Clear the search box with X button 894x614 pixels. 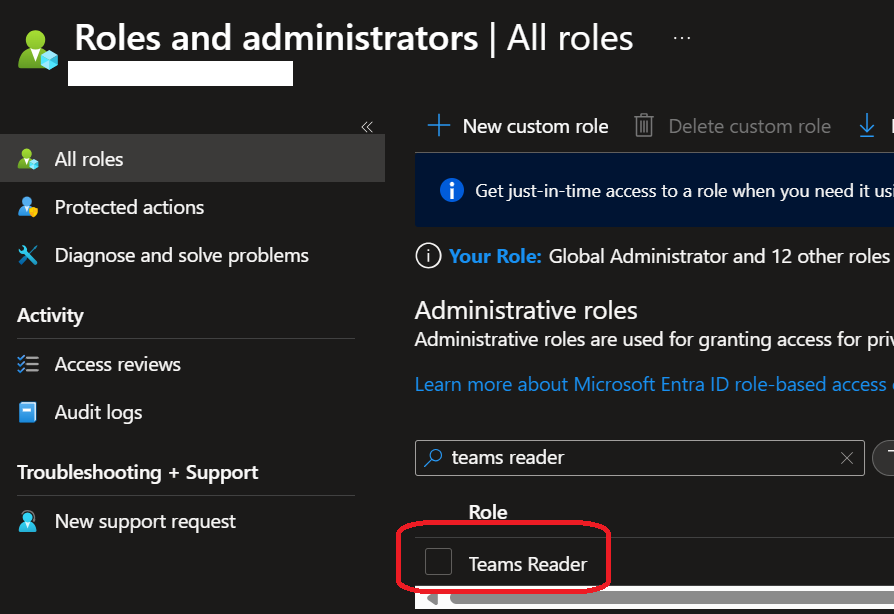[x=847, y=458]
